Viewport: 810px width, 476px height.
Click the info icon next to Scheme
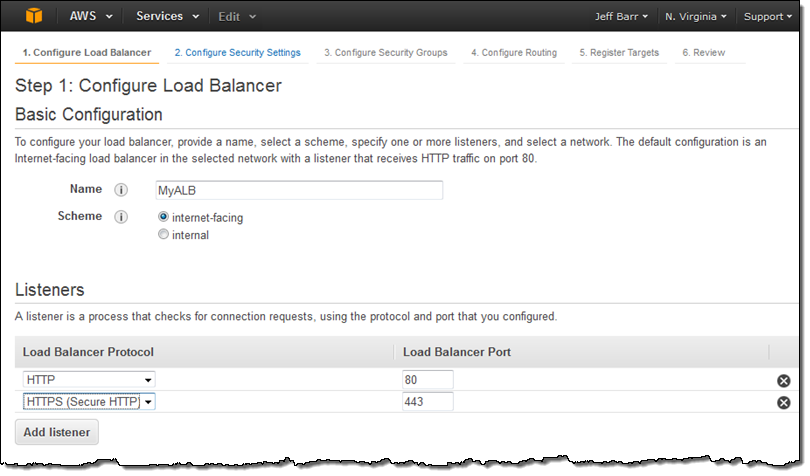point(121,217)
